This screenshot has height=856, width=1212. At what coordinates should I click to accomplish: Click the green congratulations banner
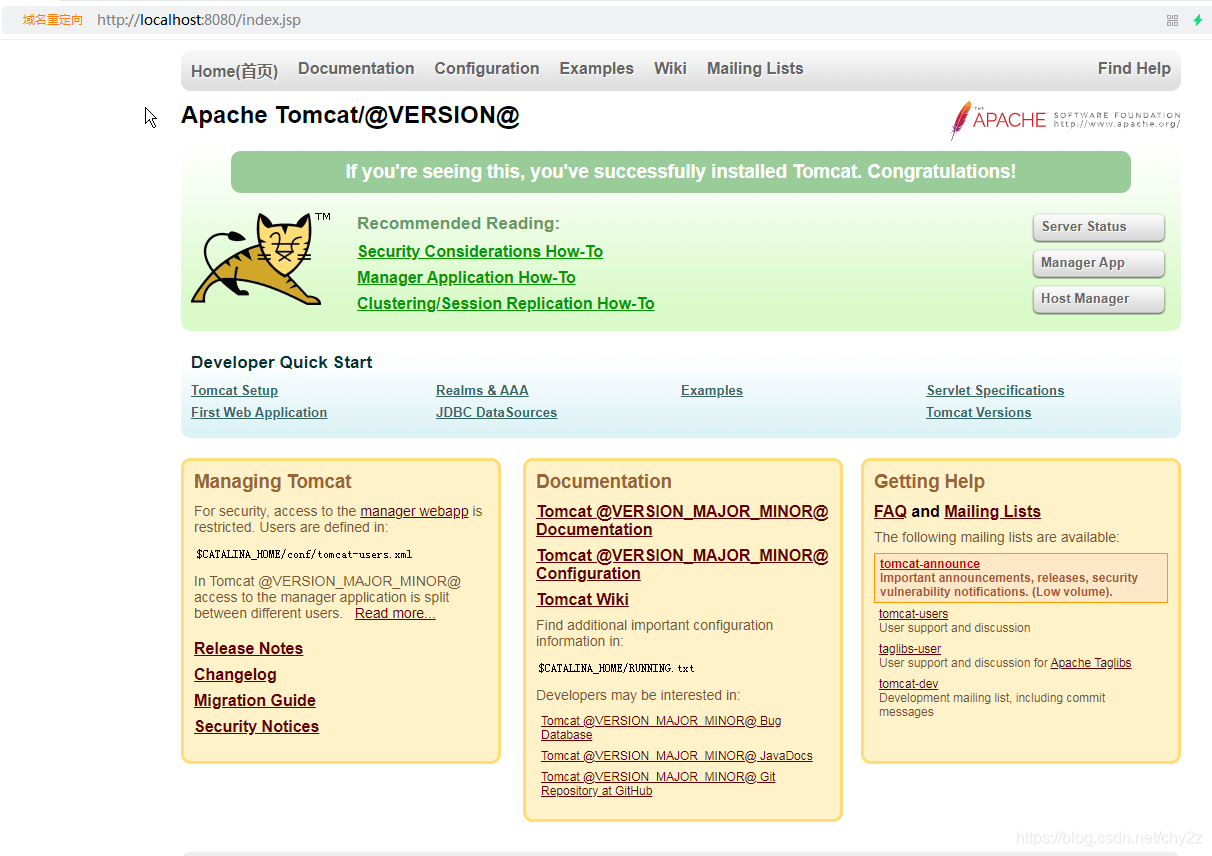tap(681, 172)
